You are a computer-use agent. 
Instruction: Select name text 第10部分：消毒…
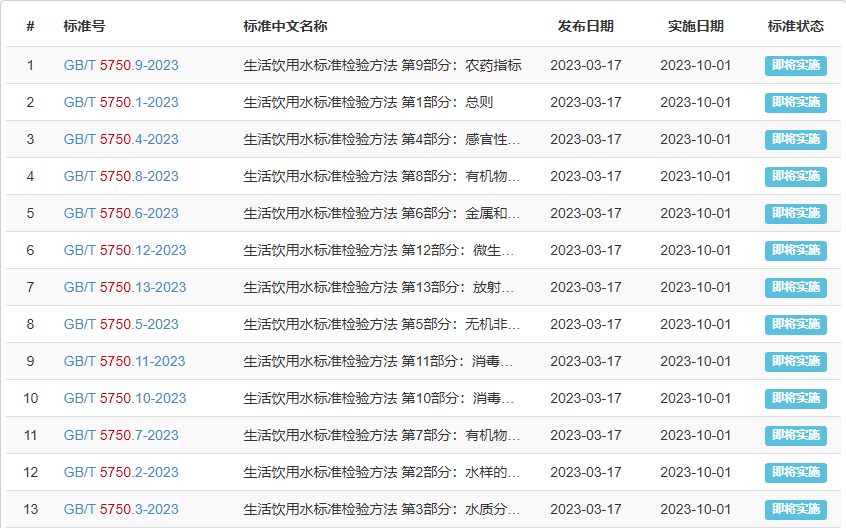click(458, 399)
